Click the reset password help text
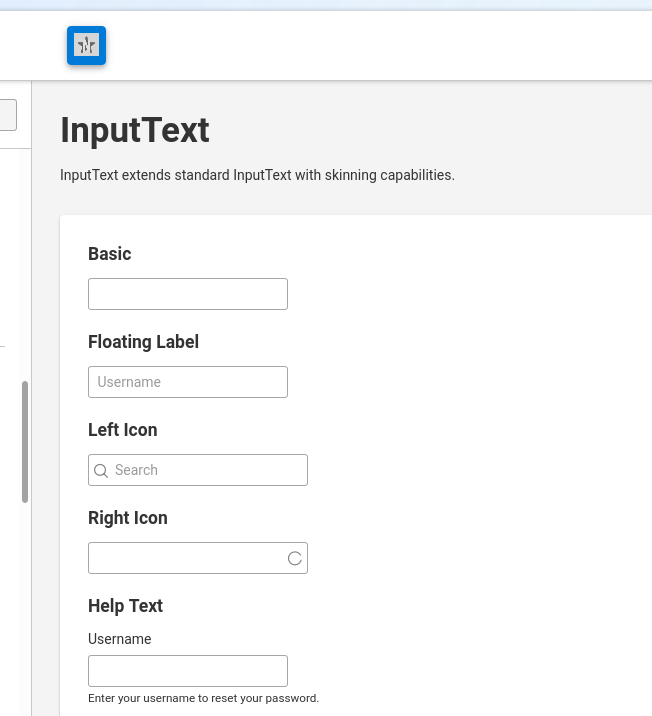652x716 pixels. (203, 698)
